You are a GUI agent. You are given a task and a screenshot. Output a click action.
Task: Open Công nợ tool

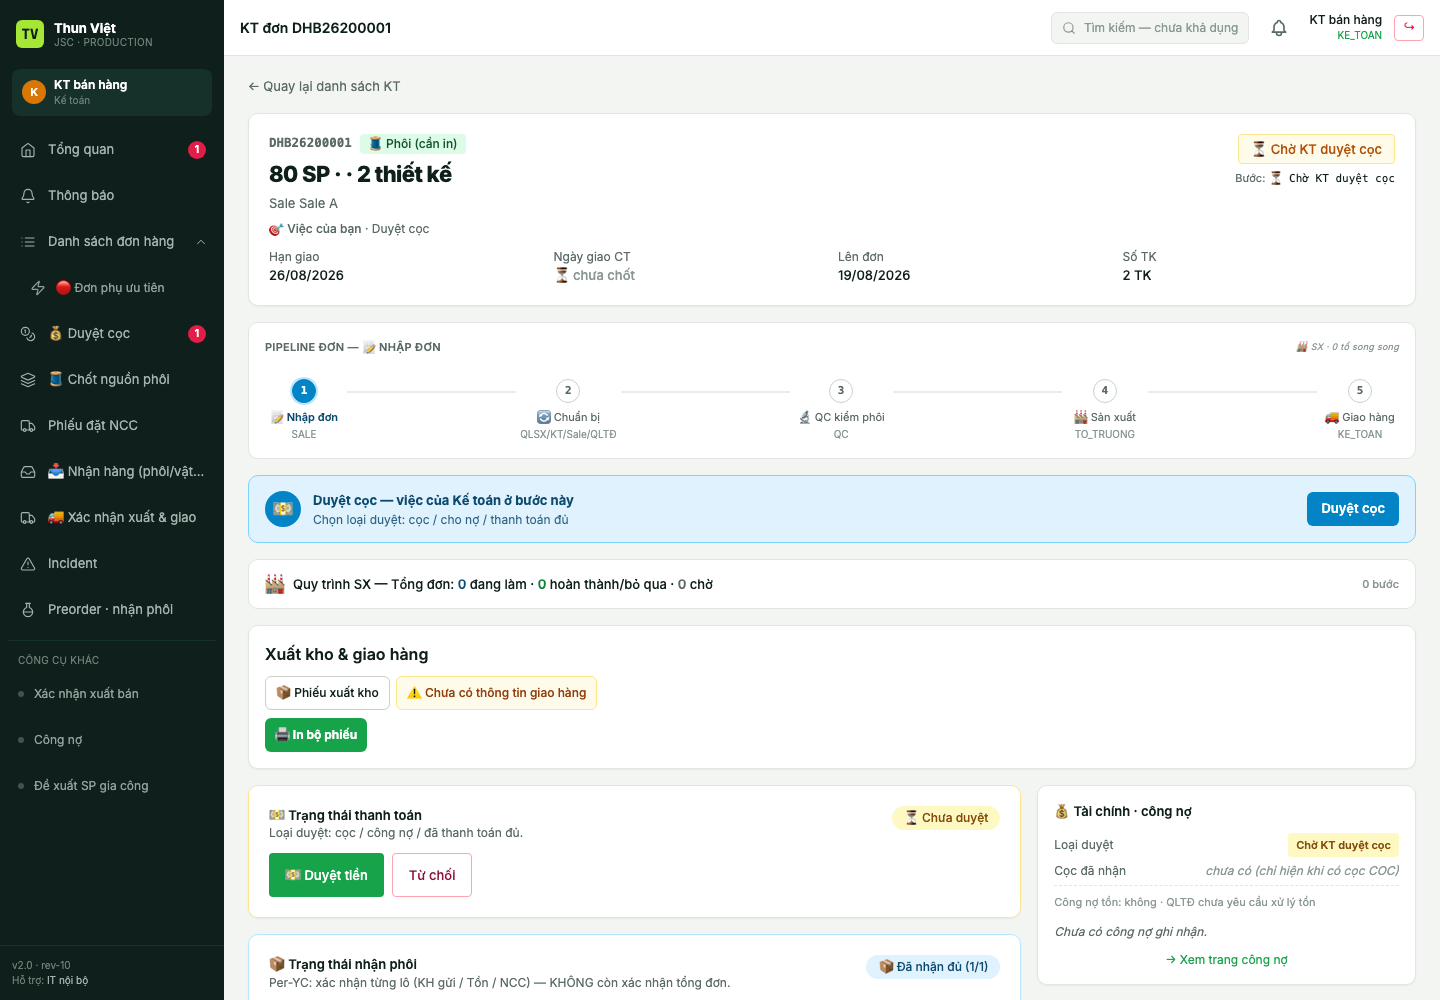click(x=112, y=740)
